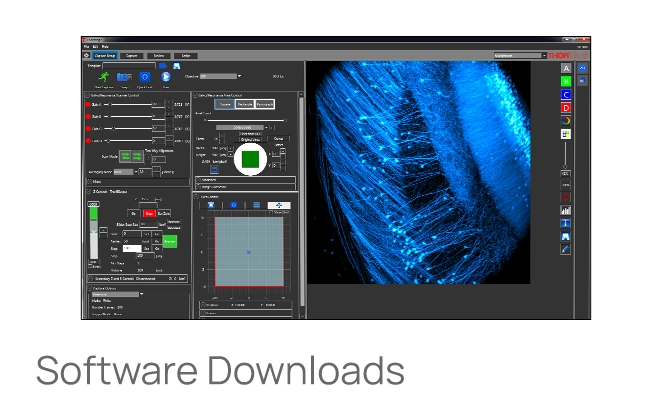The image size is (672, 420).
Task: Click the pen tool icon at toolbar bottom
Action: 566,249
